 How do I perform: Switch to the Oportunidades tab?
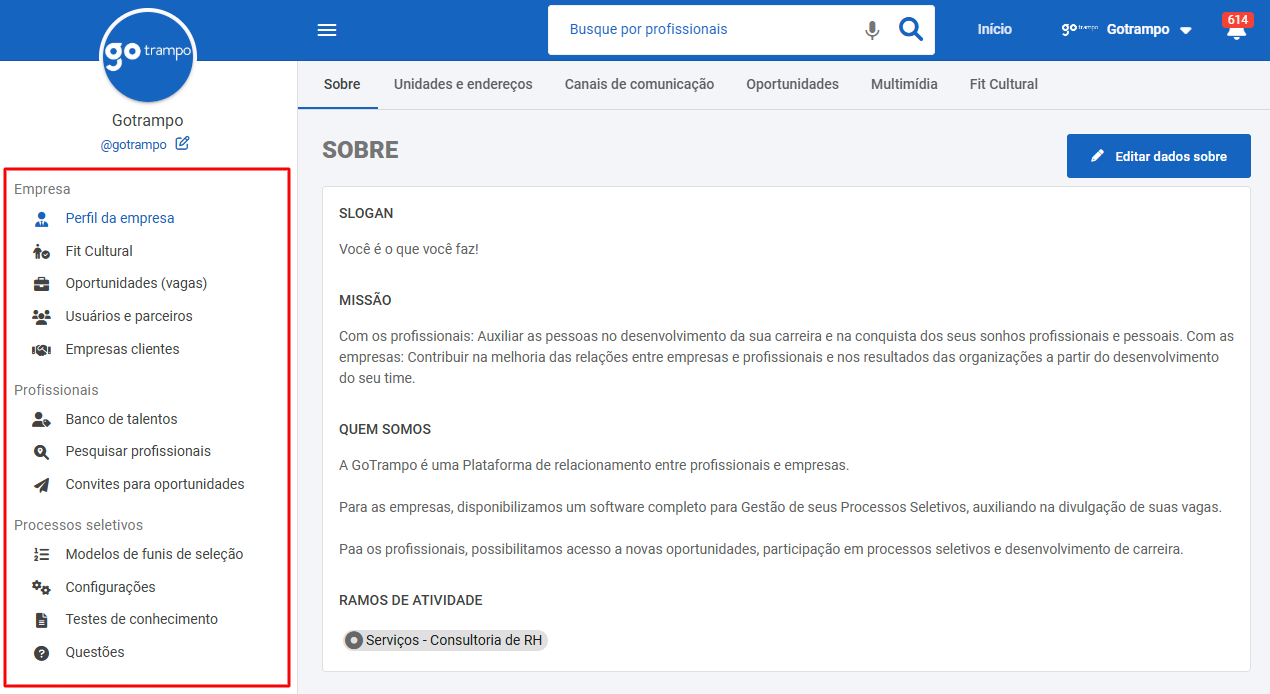[x=792, y=84]
